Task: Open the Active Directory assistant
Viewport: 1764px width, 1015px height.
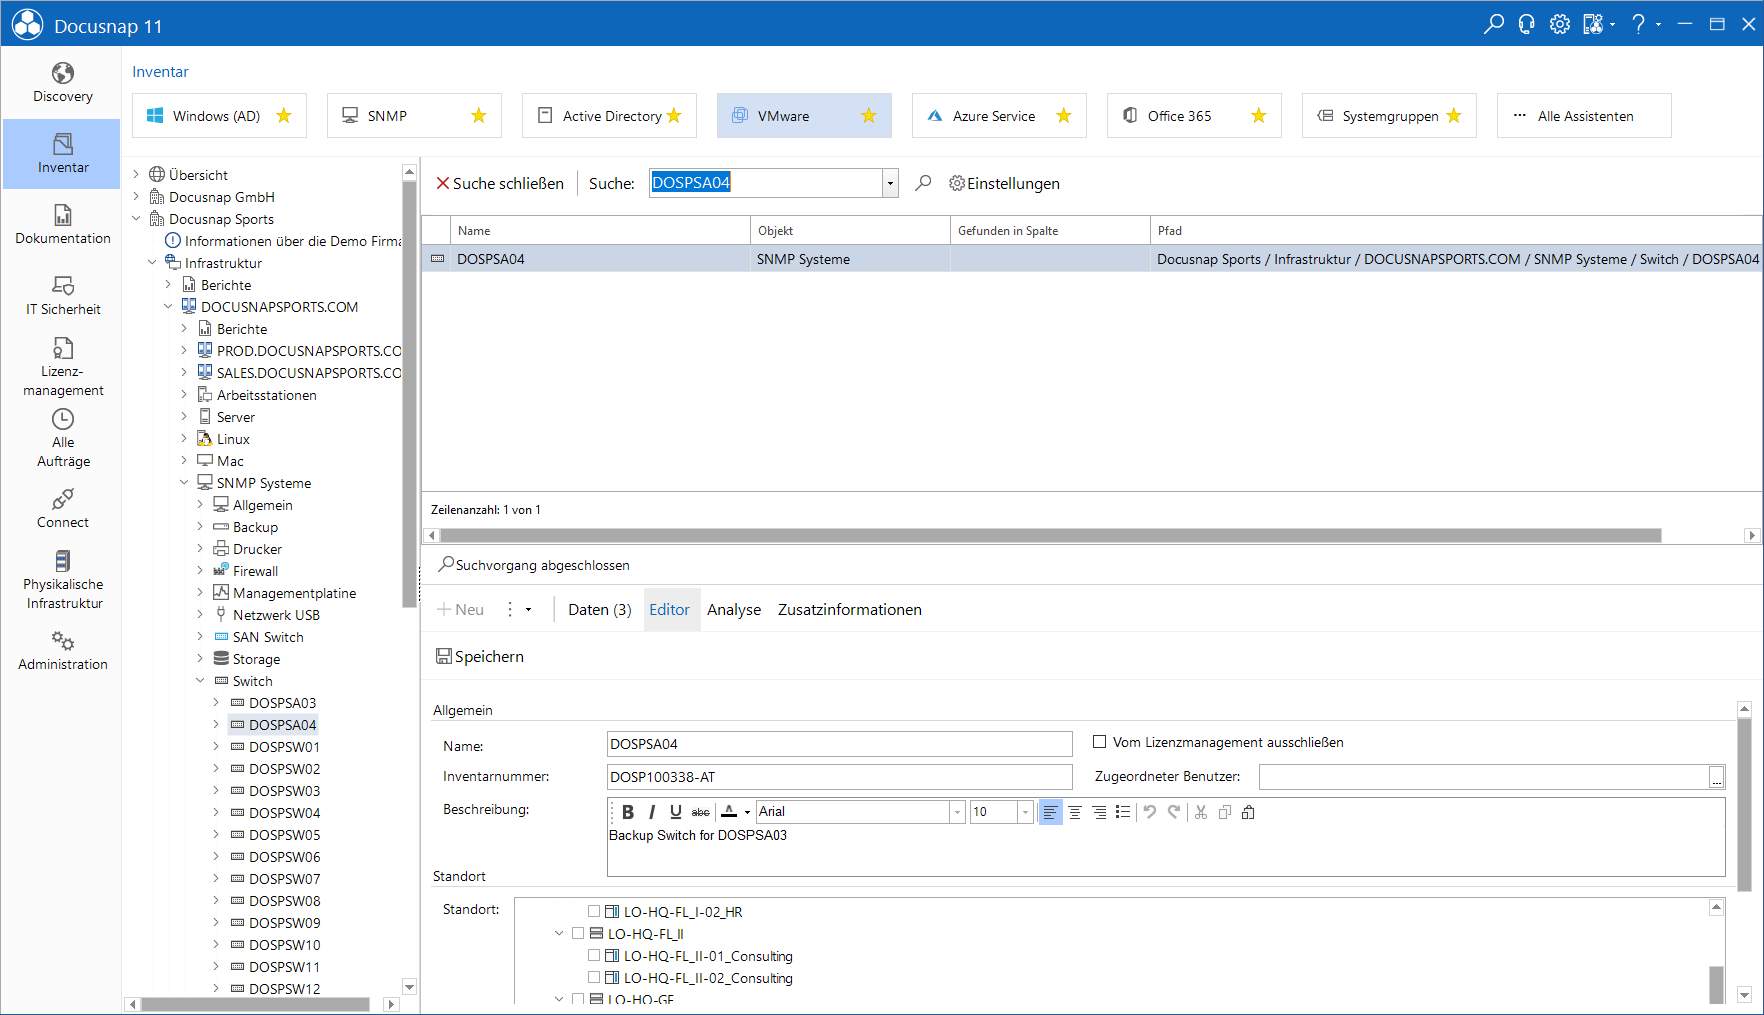Action: [x=609, y=116]
